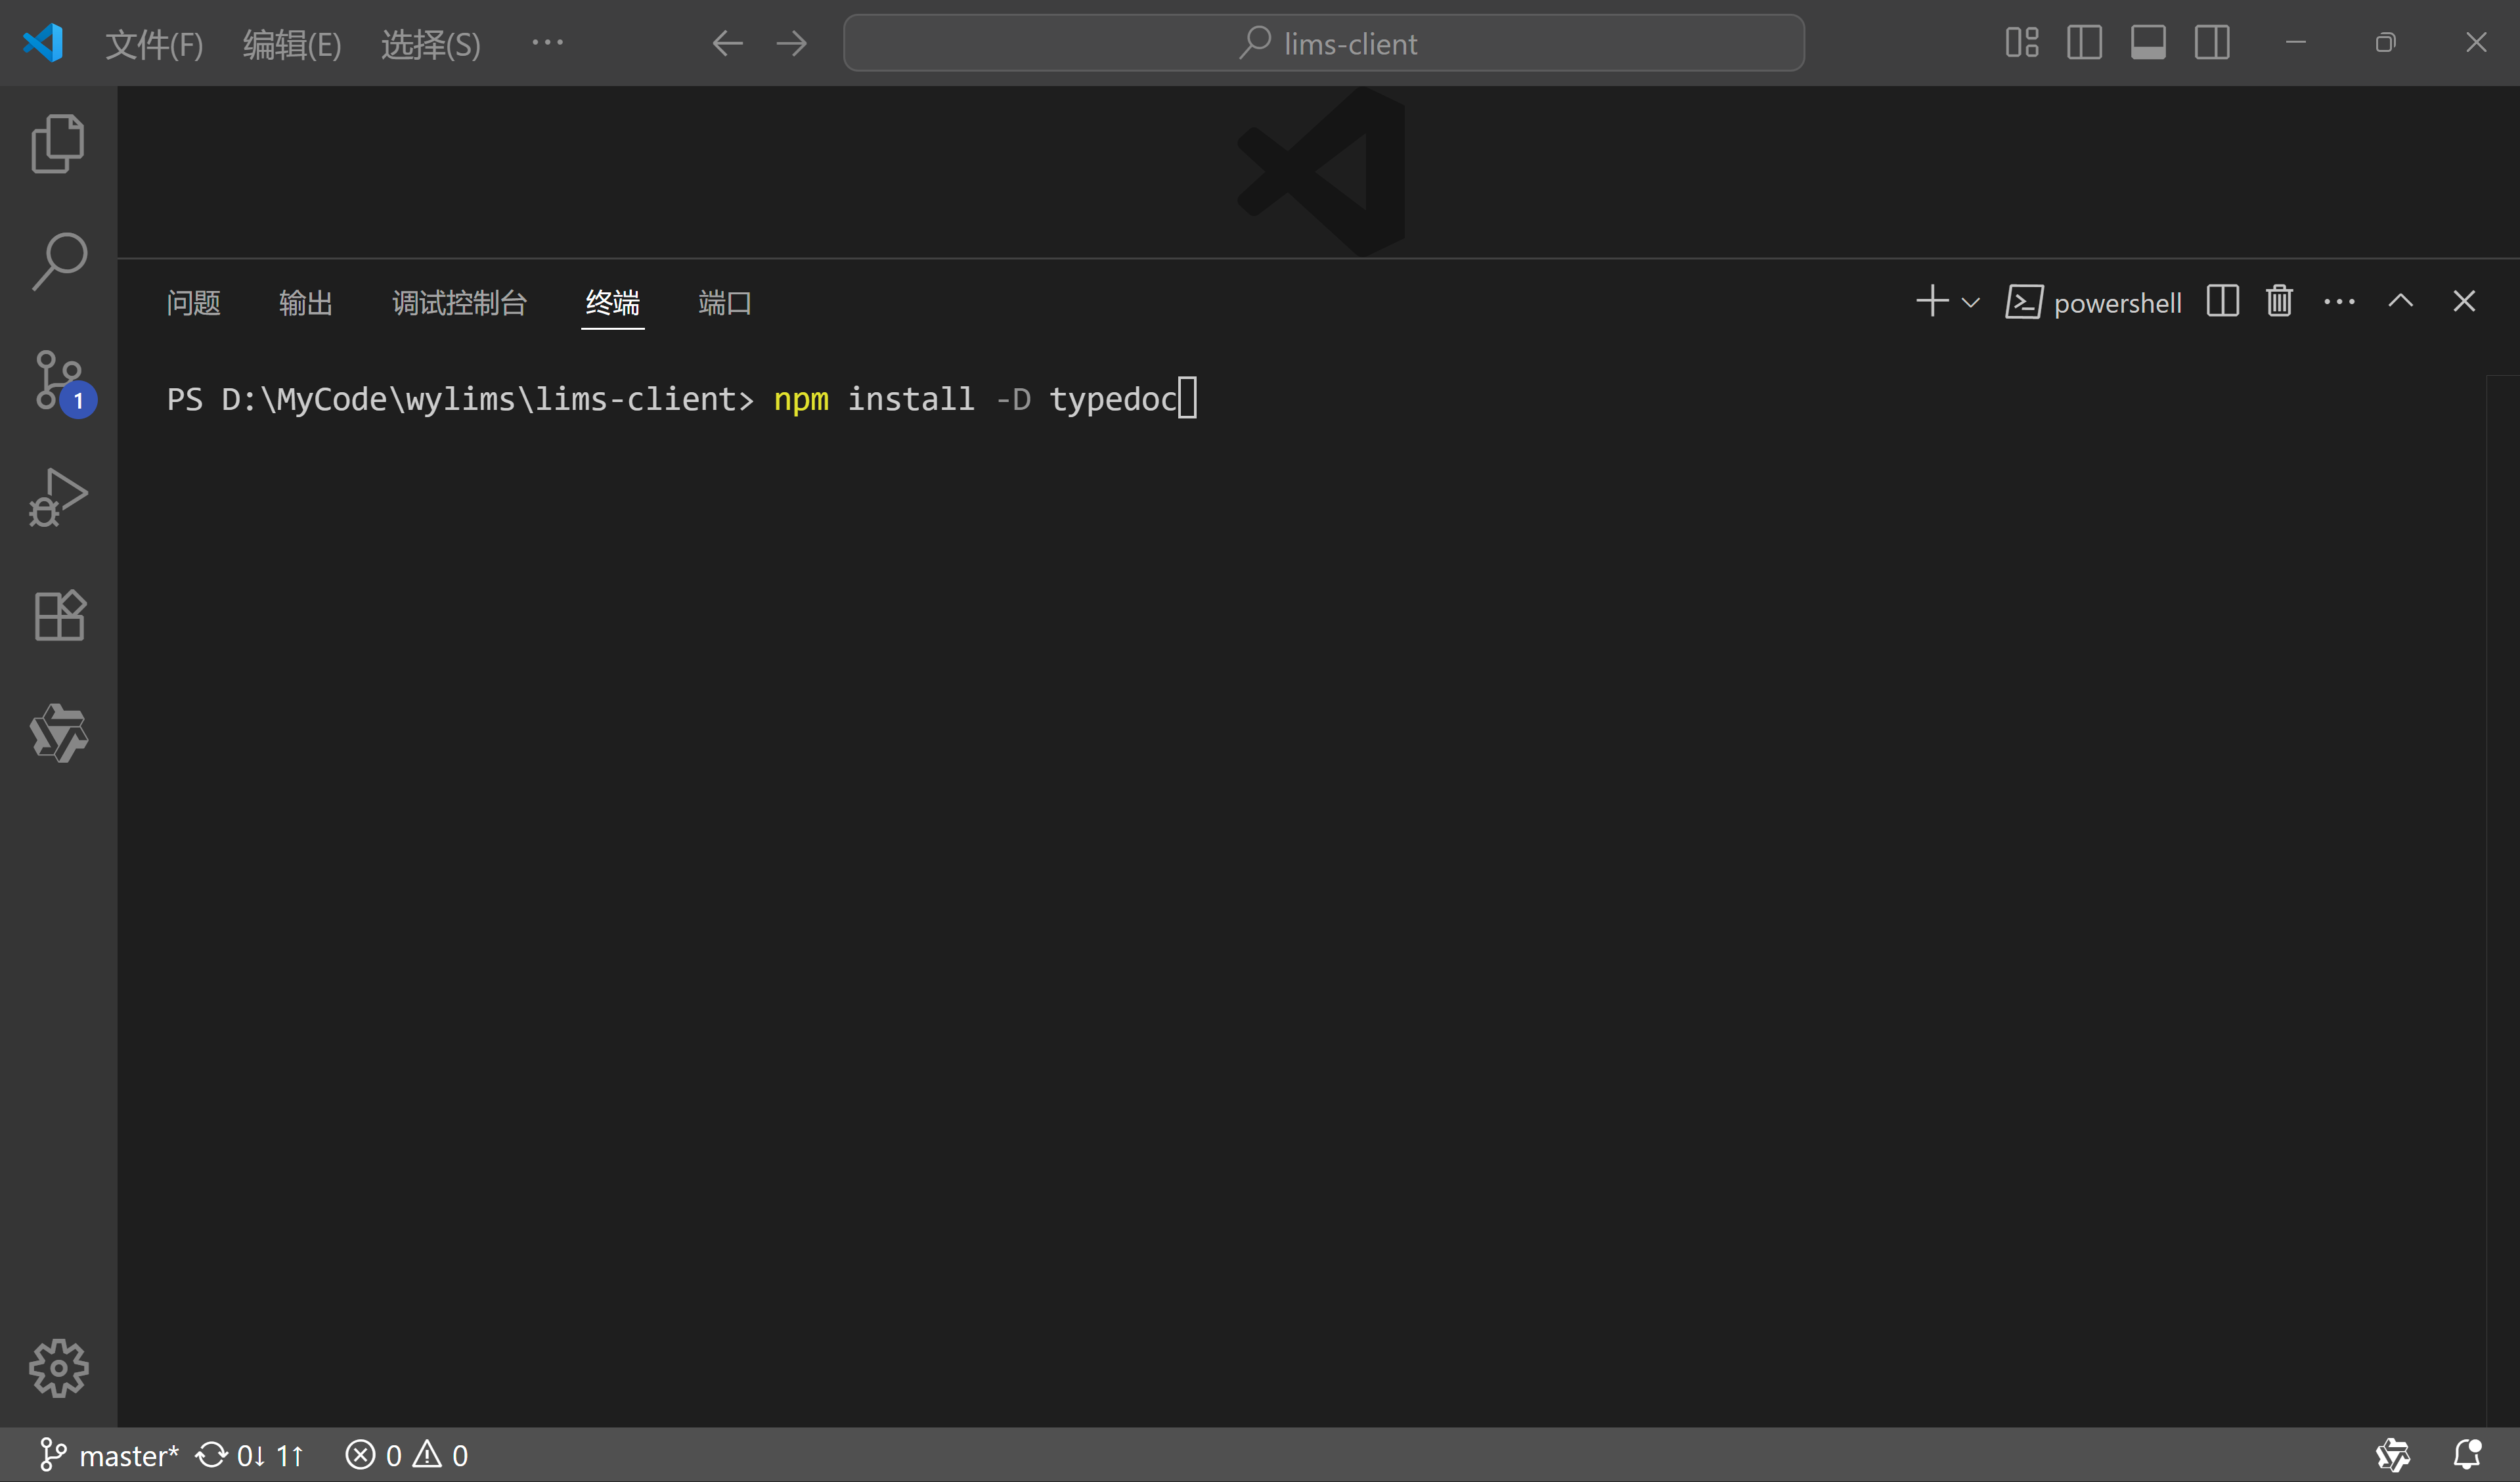Switch to the 输出 panel tab
This screenshot has height=1482, width=2520.
[305, 303]
